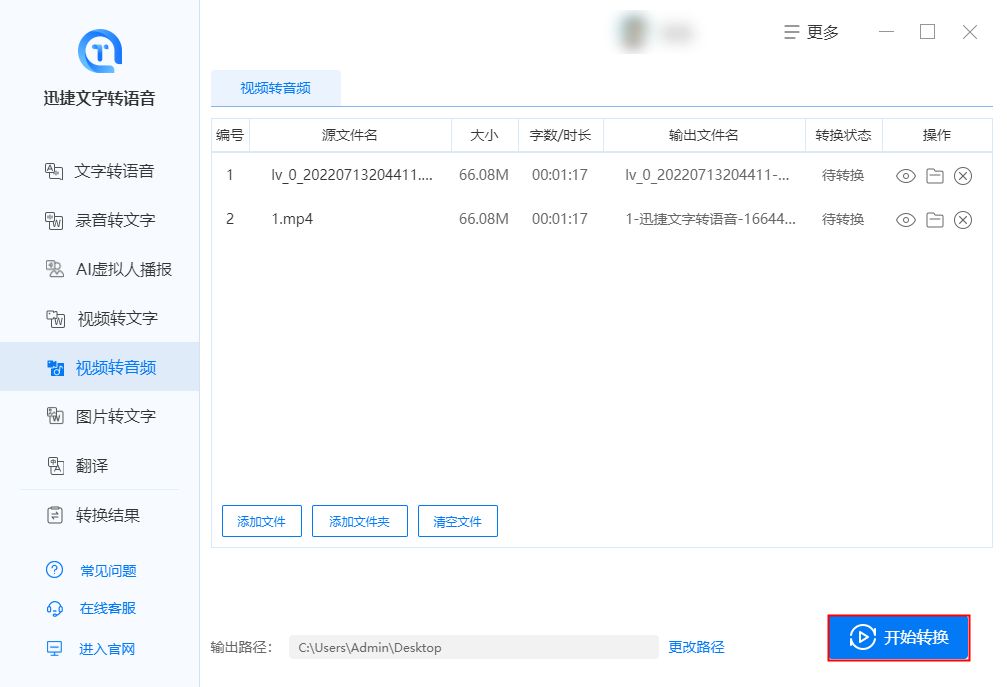Click the 图片转文字 sidebar icon
The width and height of the screenshot is (1007, 687).
[55, 417]
